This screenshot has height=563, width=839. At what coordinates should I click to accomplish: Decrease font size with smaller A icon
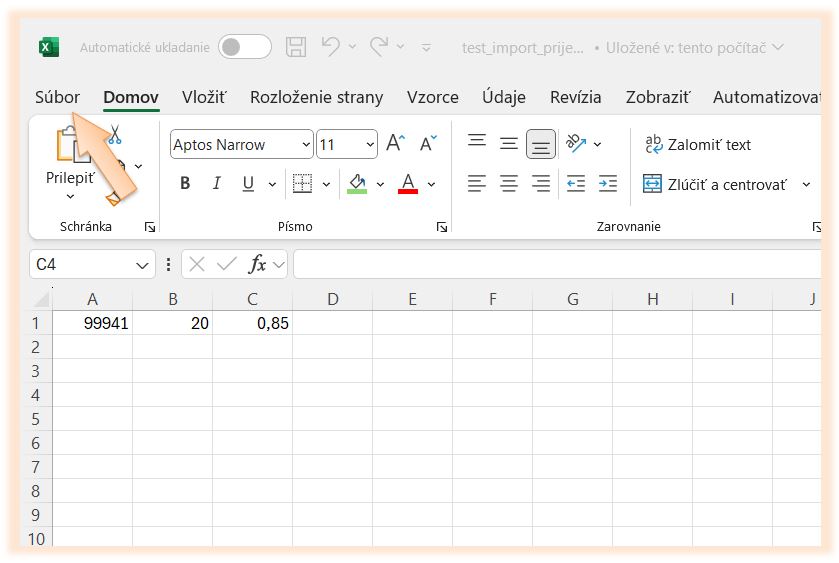(x=428, y=144)
